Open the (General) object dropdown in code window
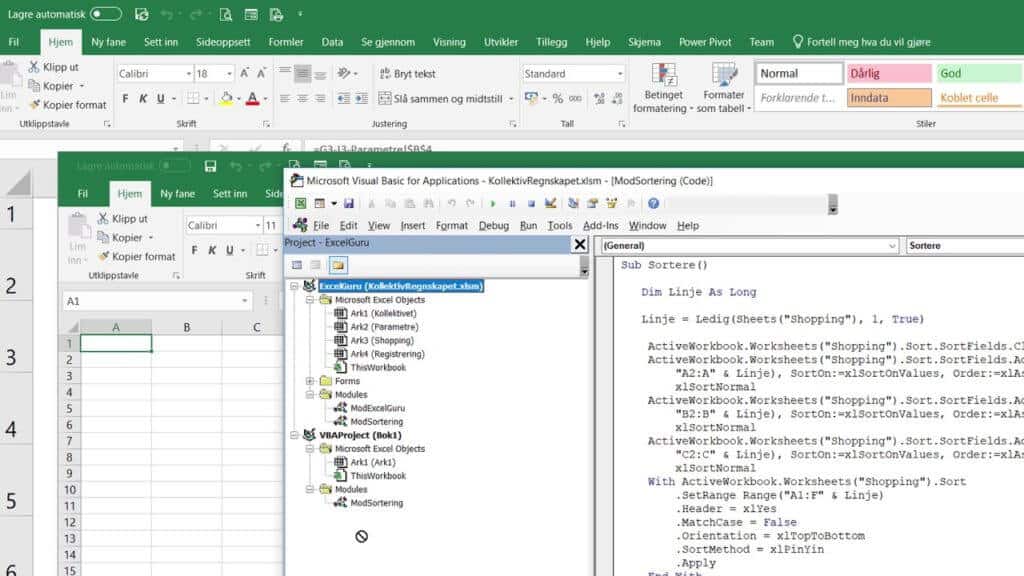The width and height of the screenshot is (1024, 576). click(x=892, y=246)
